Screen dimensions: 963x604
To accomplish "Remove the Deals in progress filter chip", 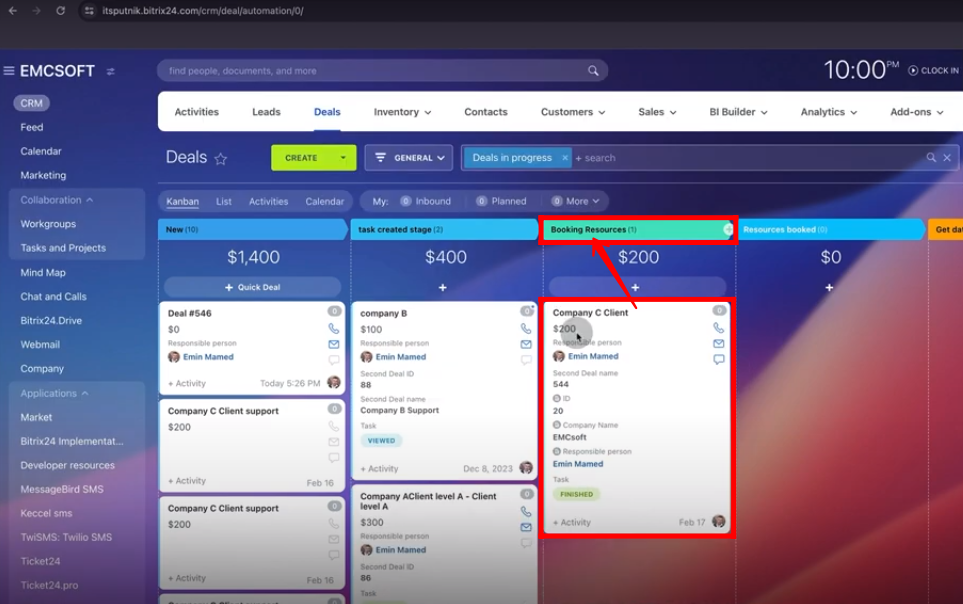I will [x=564, y=158].
